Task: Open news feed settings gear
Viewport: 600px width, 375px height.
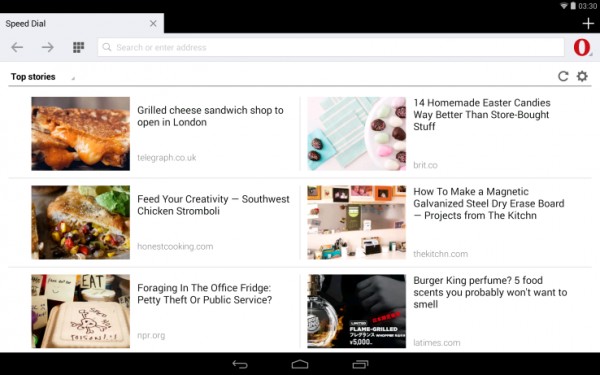Action: point(582,76)
